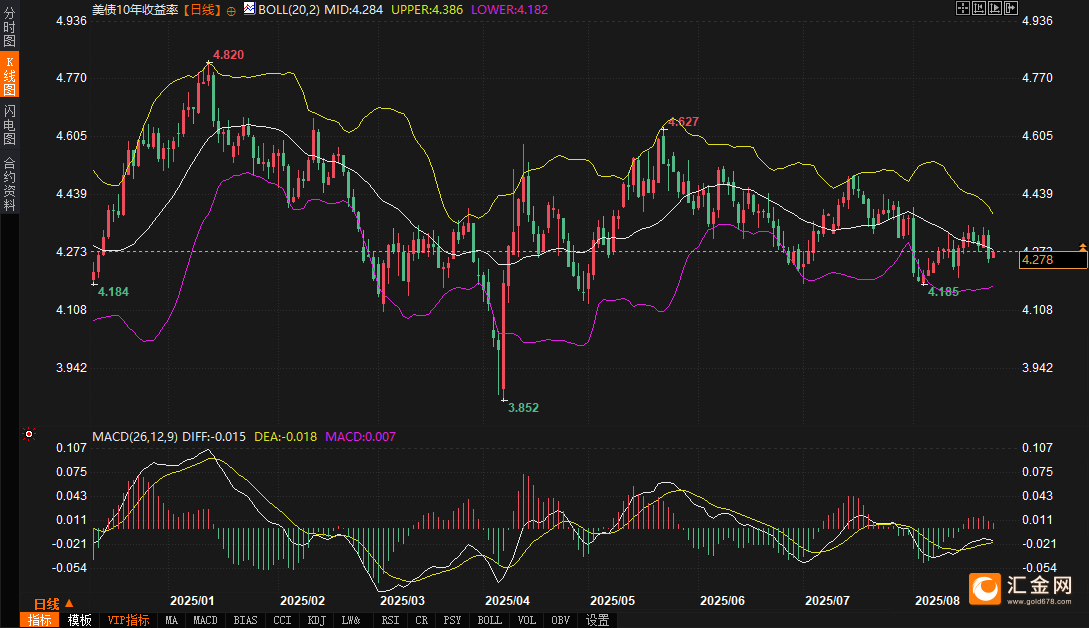This screenshot has width=1089, height=628.
Task: Click the 4.627 peak price marker
Action: [683, 122]
